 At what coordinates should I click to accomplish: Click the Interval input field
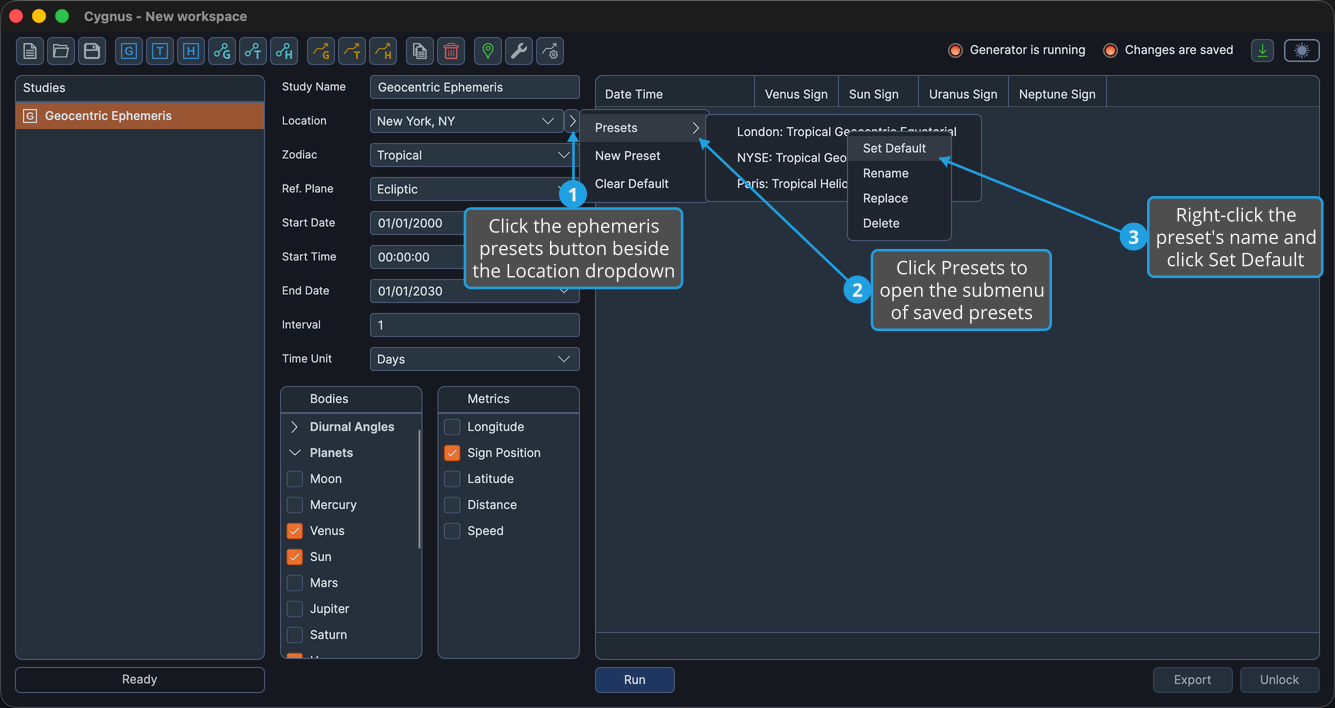(x=475, y=325)
